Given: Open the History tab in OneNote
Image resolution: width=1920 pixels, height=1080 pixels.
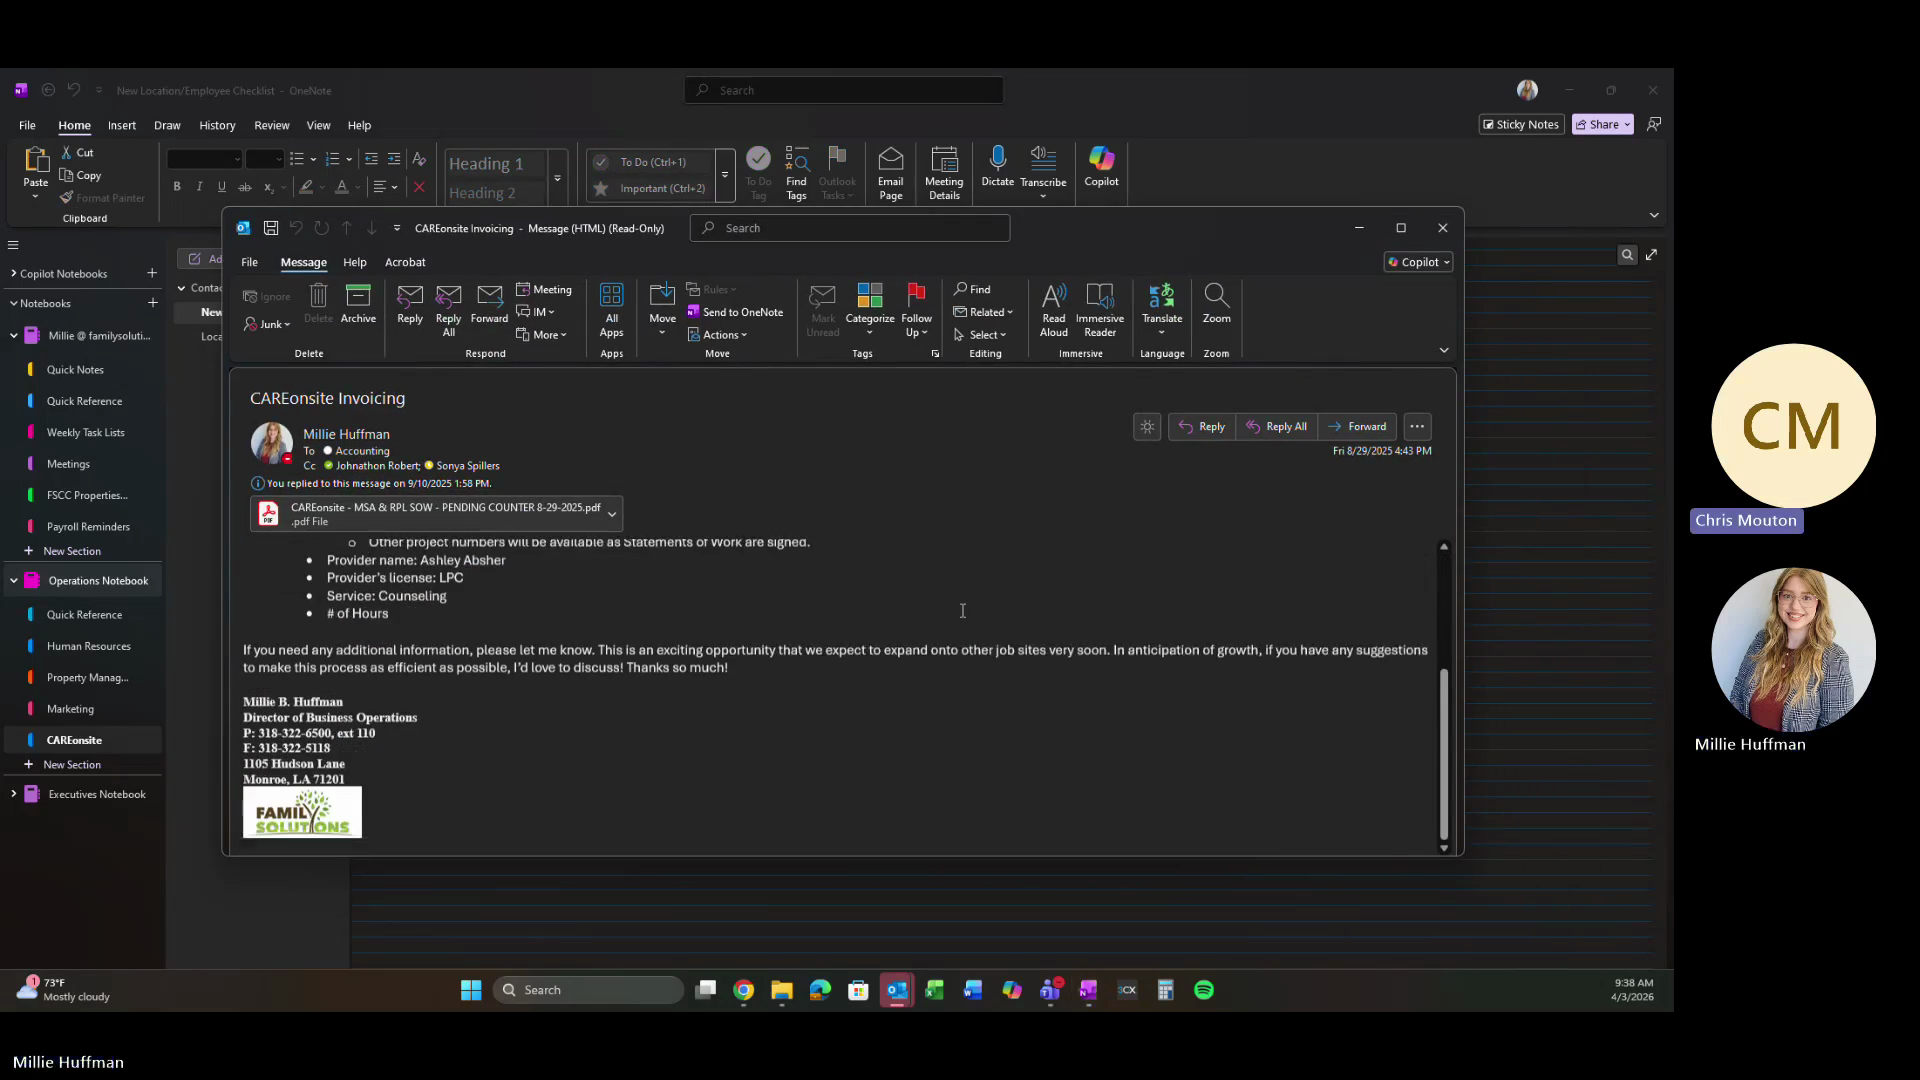Looking at the screenshot, I should coord(217,125).
